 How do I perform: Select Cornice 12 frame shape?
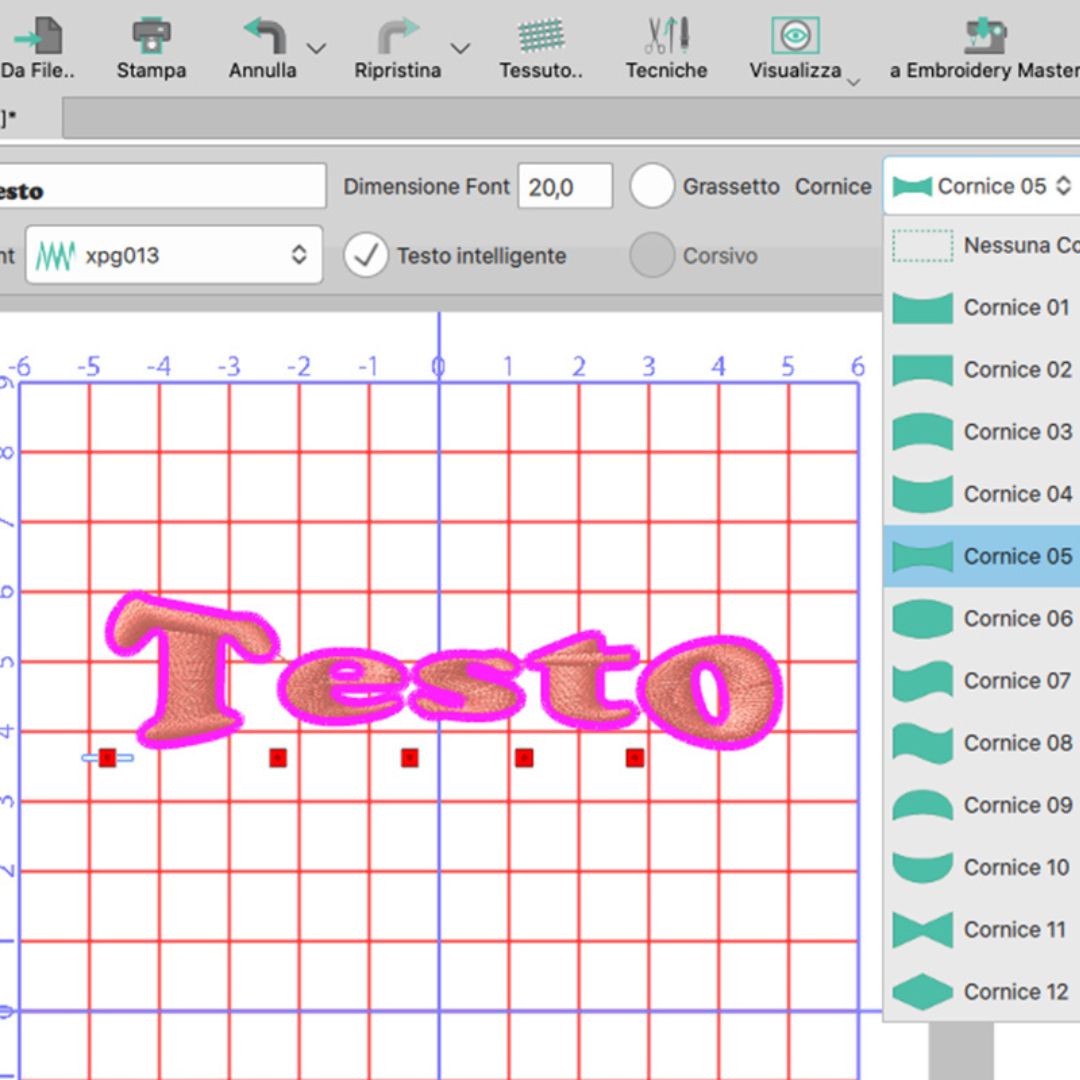point(981,991)
